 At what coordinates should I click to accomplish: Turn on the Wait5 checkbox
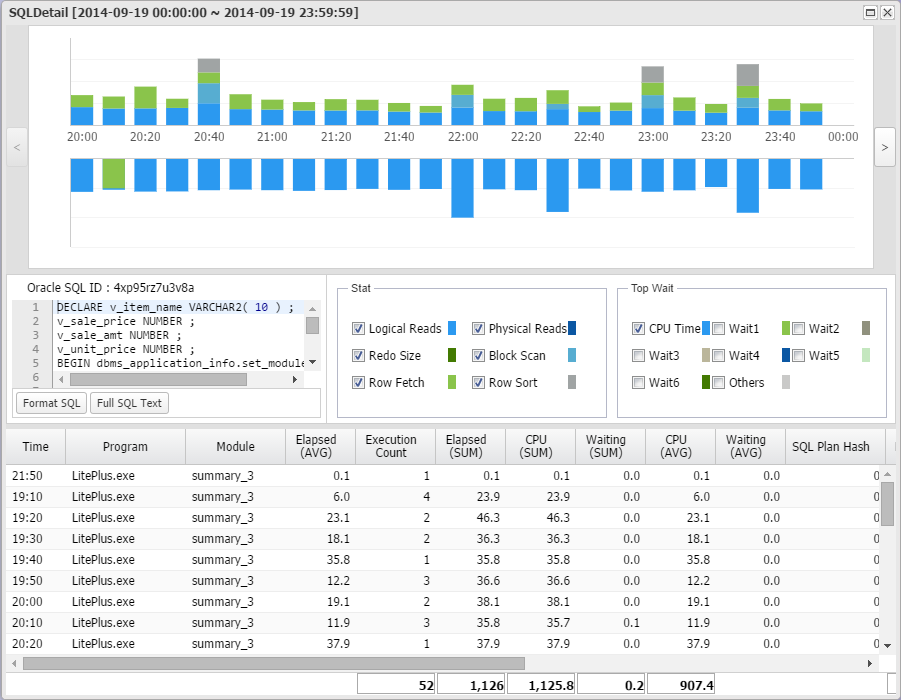point(798,355)
